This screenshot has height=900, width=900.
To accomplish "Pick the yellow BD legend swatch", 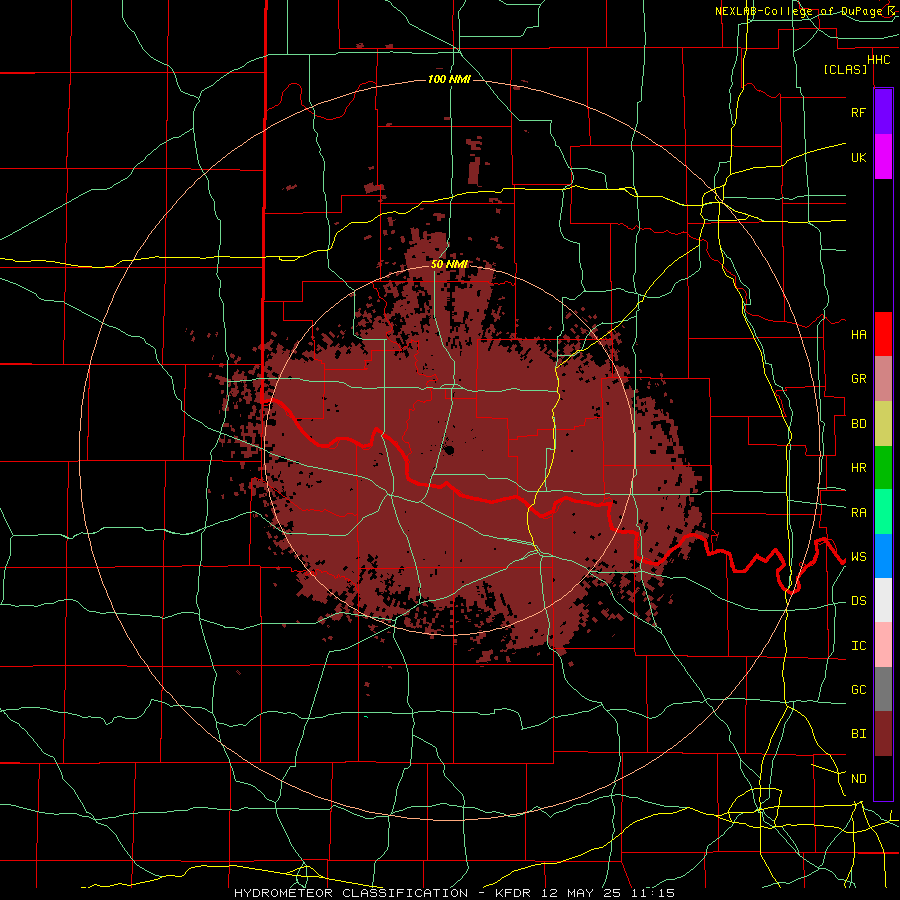I will [x=883, y=424].
